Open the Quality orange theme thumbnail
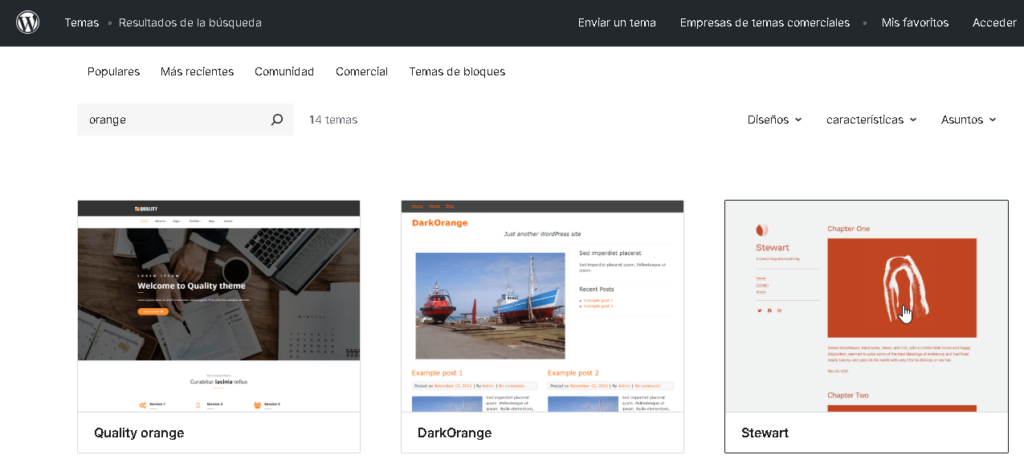 point(219,306)
